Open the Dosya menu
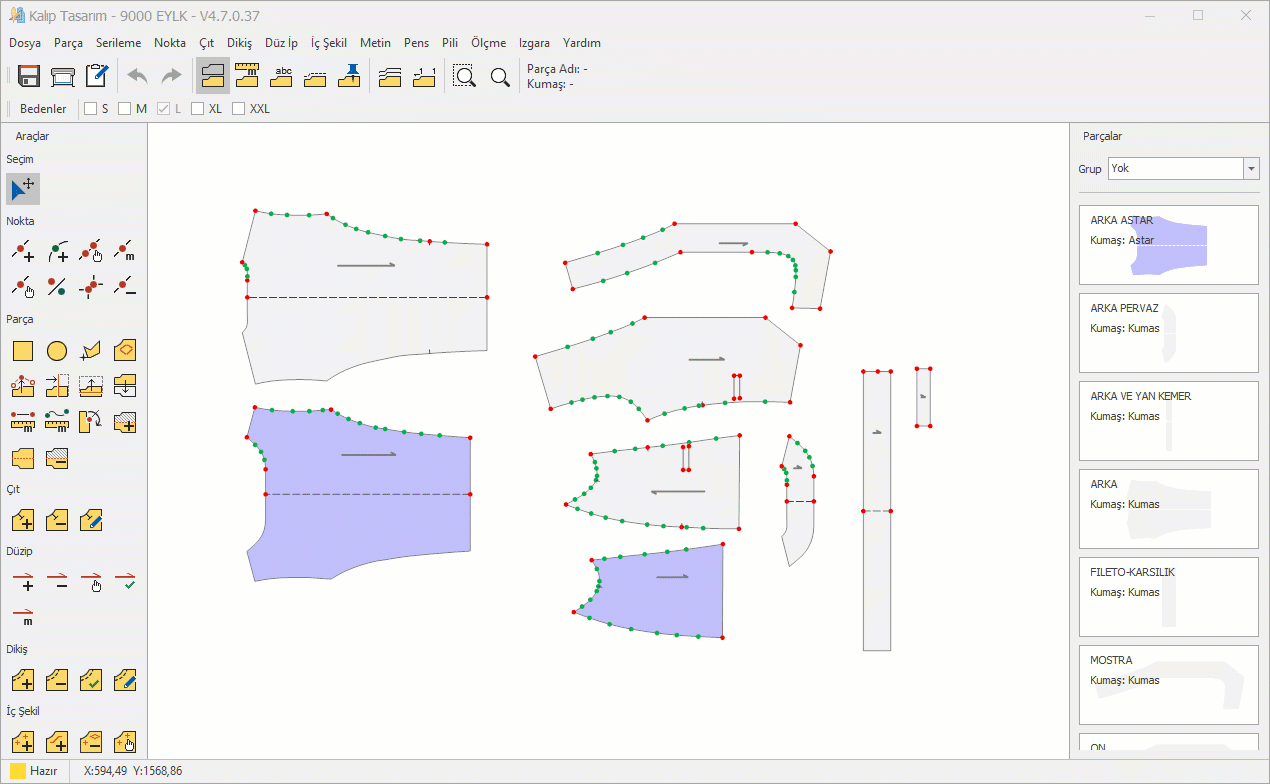Viewport: 1270px width, 784px height. click(25, 43)
